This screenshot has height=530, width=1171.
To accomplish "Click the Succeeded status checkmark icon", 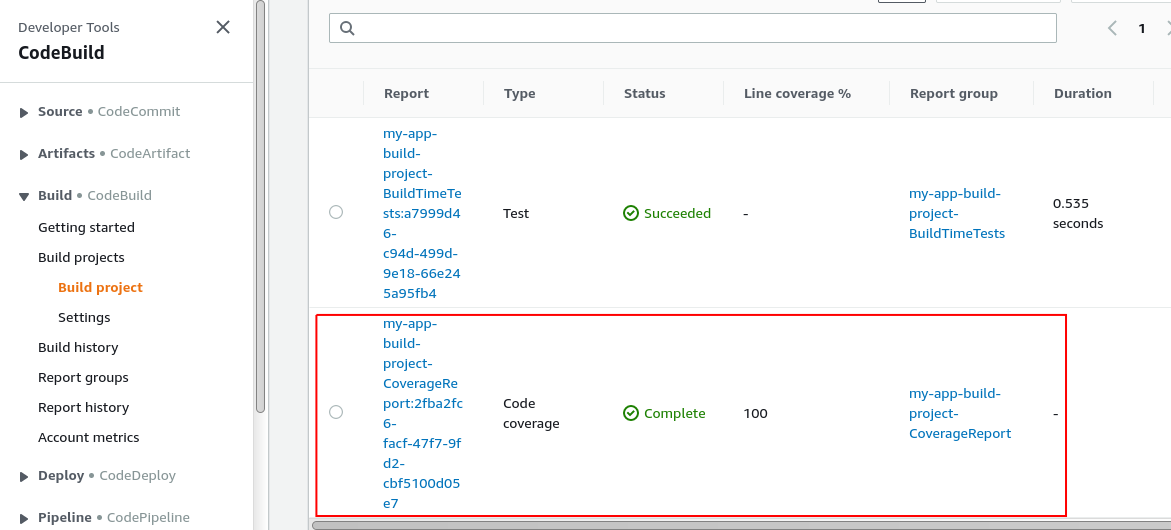I will (631, 213).
